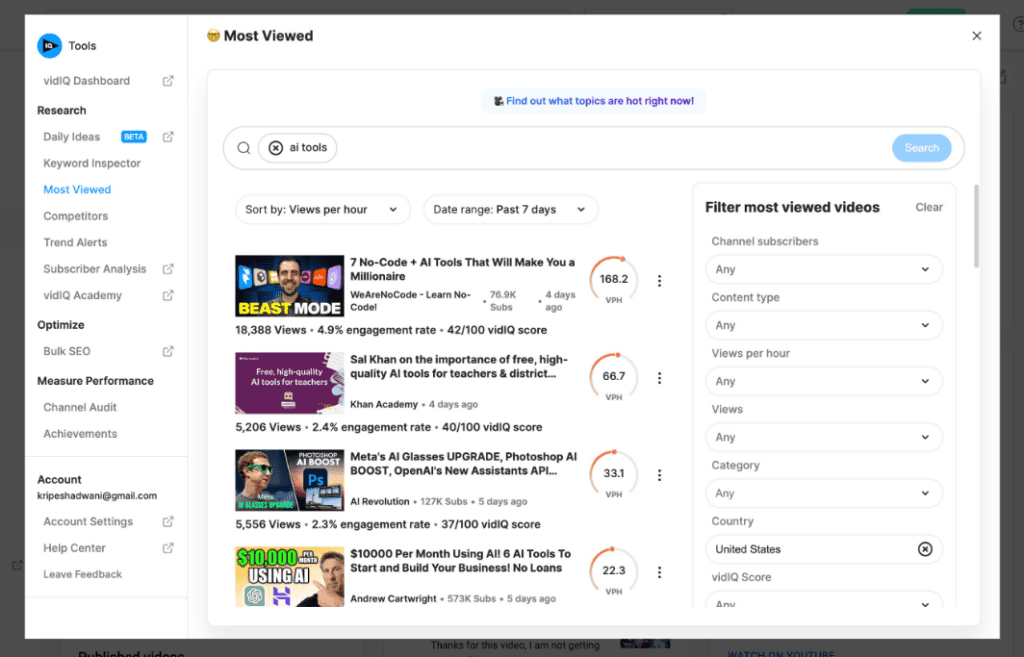Switch to Keyword Inspector

tap(93, 163)
